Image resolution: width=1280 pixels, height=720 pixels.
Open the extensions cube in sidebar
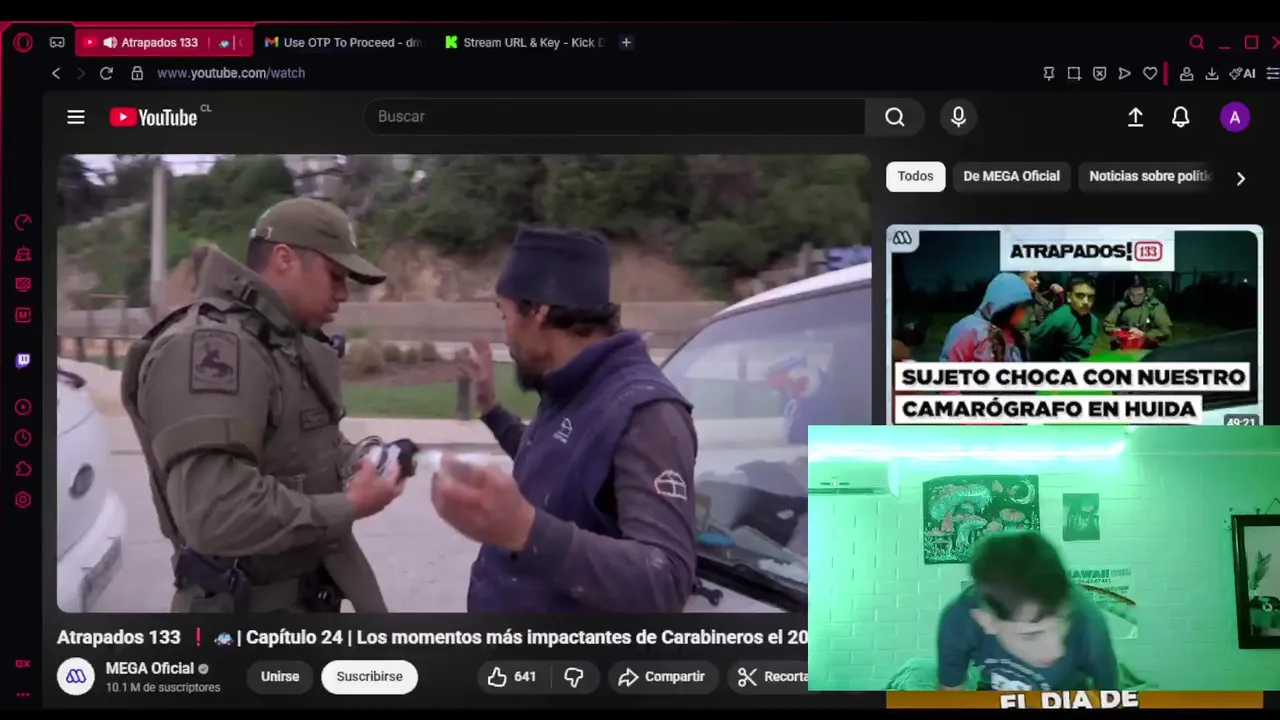pos(23,469)
